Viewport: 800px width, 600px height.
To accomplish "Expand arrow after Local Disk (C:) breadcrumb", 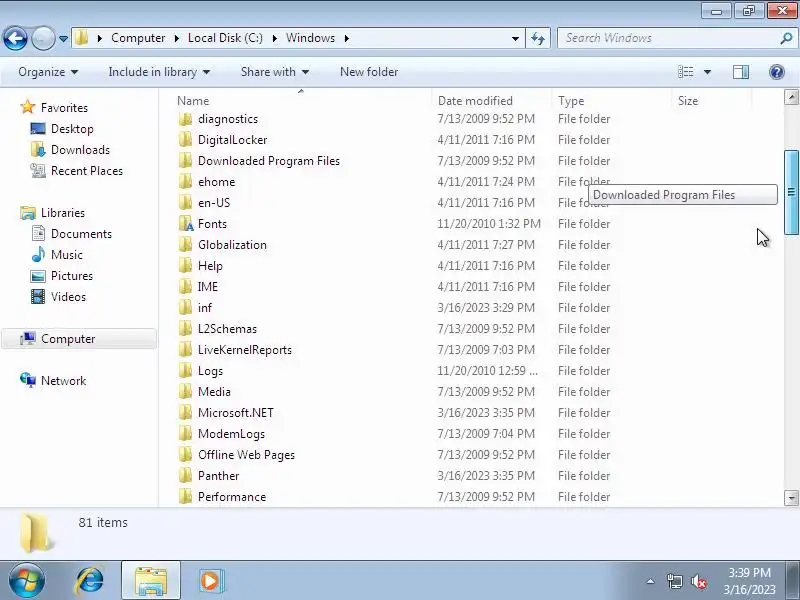I will [x=274, y=38].
